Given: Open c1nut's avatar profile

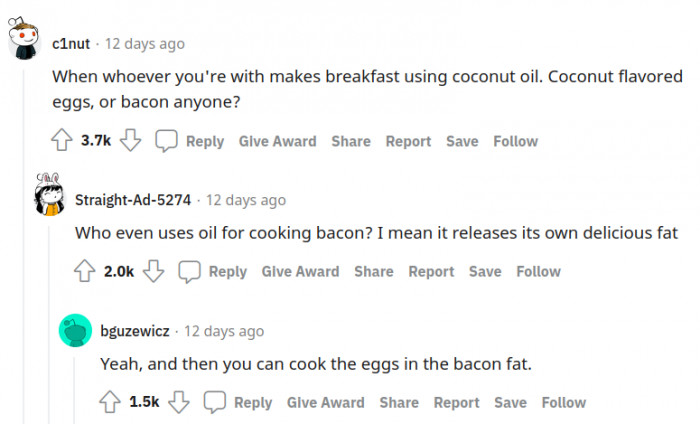Looking at the screenshot, I should 24,39.
